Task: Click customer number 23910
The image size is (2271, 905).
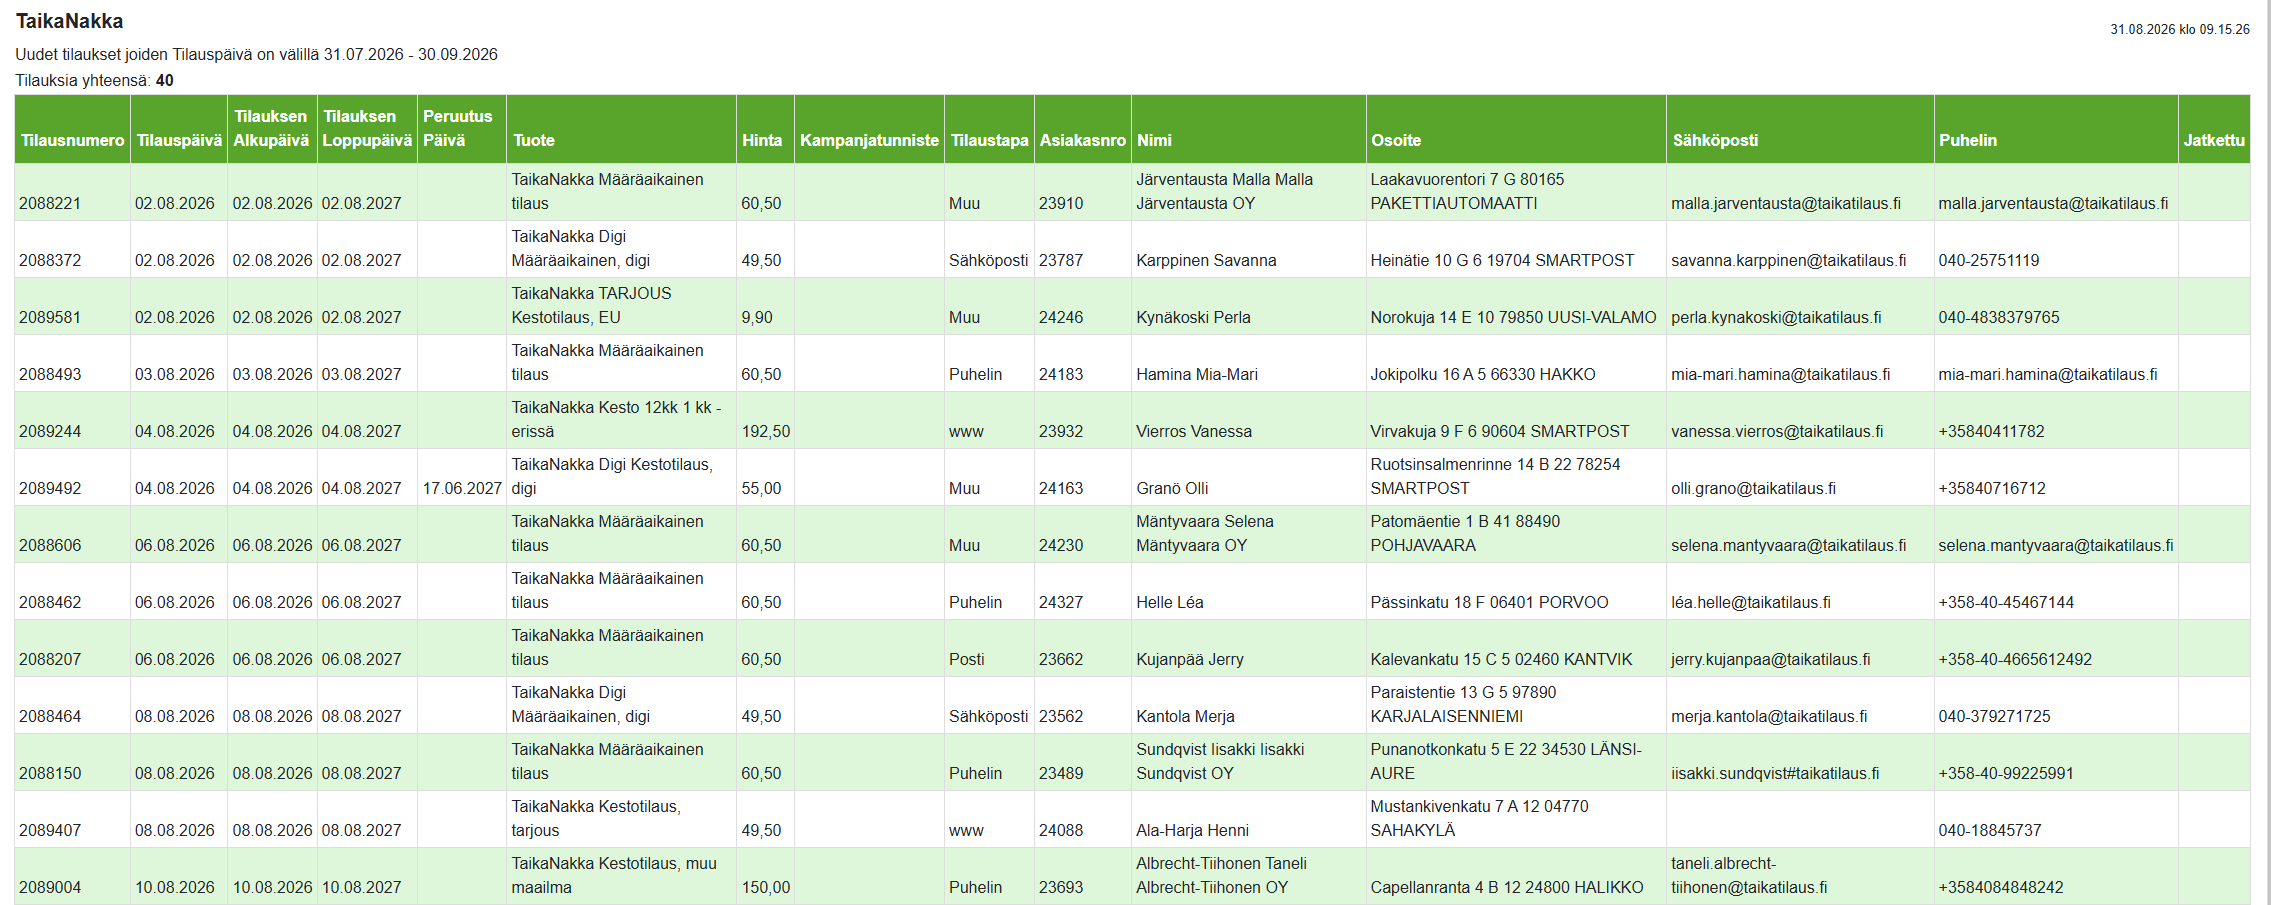Action: coord(1061,203)
